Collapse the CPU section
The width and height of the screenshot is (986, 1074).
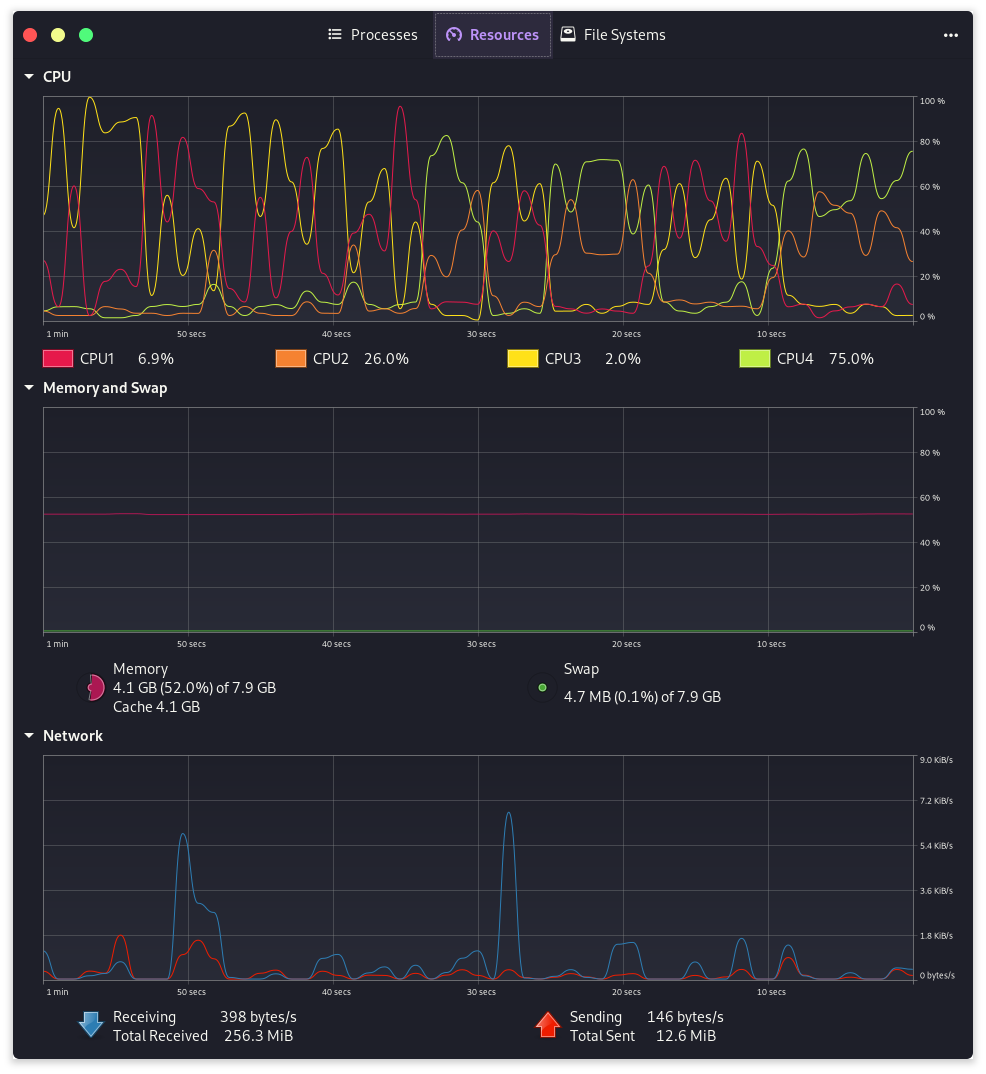28,76
